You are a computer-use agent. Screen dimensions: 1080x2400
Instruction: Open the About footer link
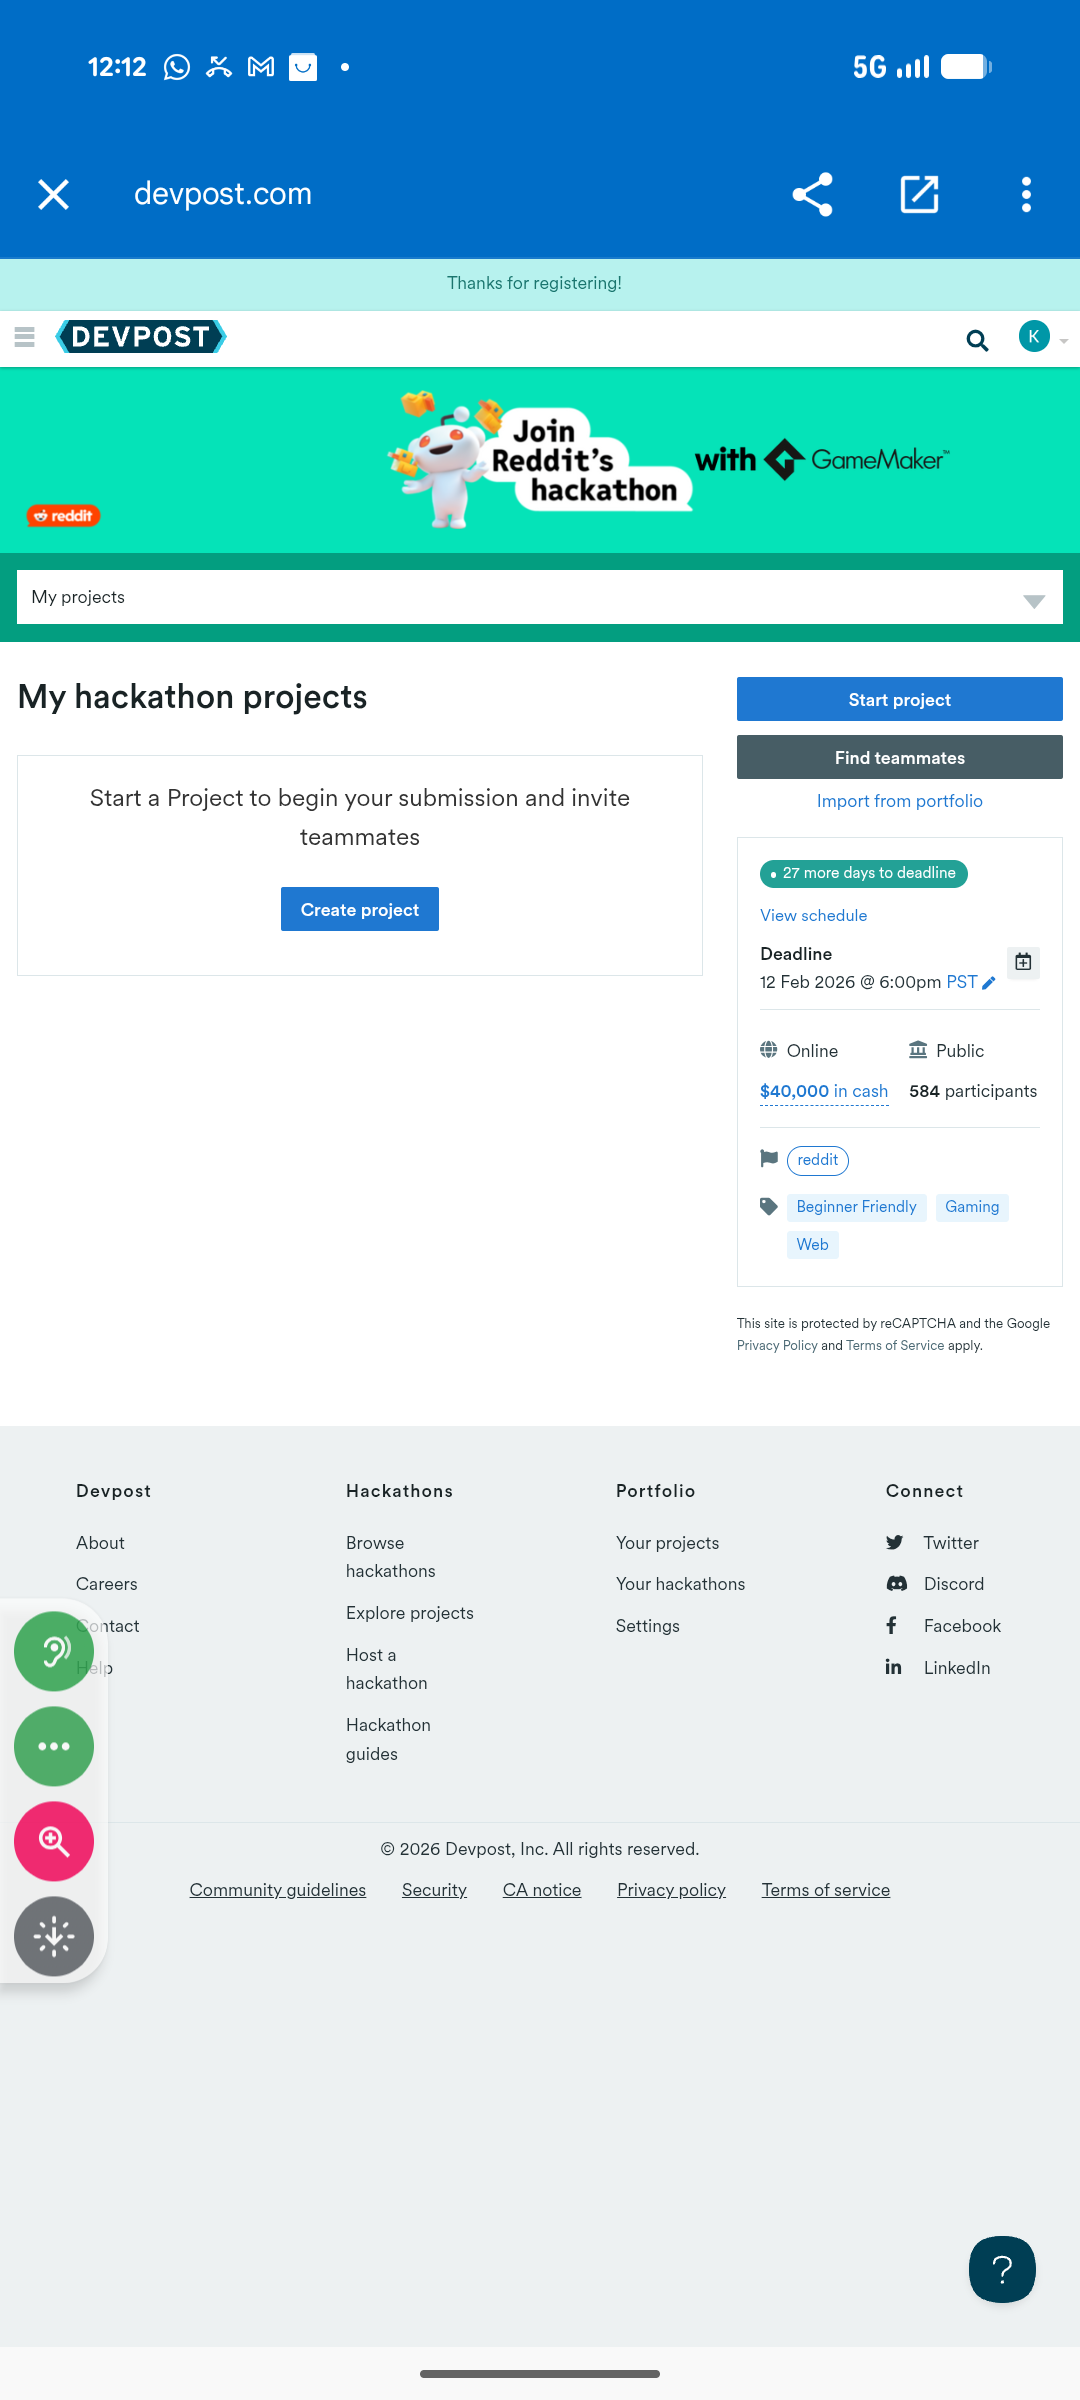[100, 1542]
